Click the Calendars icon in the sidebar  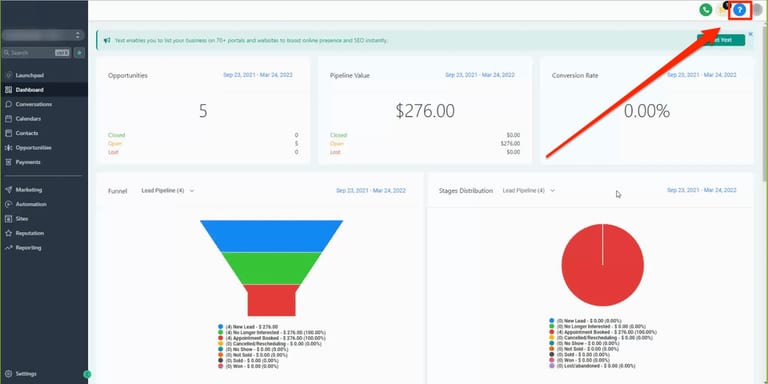pyautogui.click(x=8, y=119)
